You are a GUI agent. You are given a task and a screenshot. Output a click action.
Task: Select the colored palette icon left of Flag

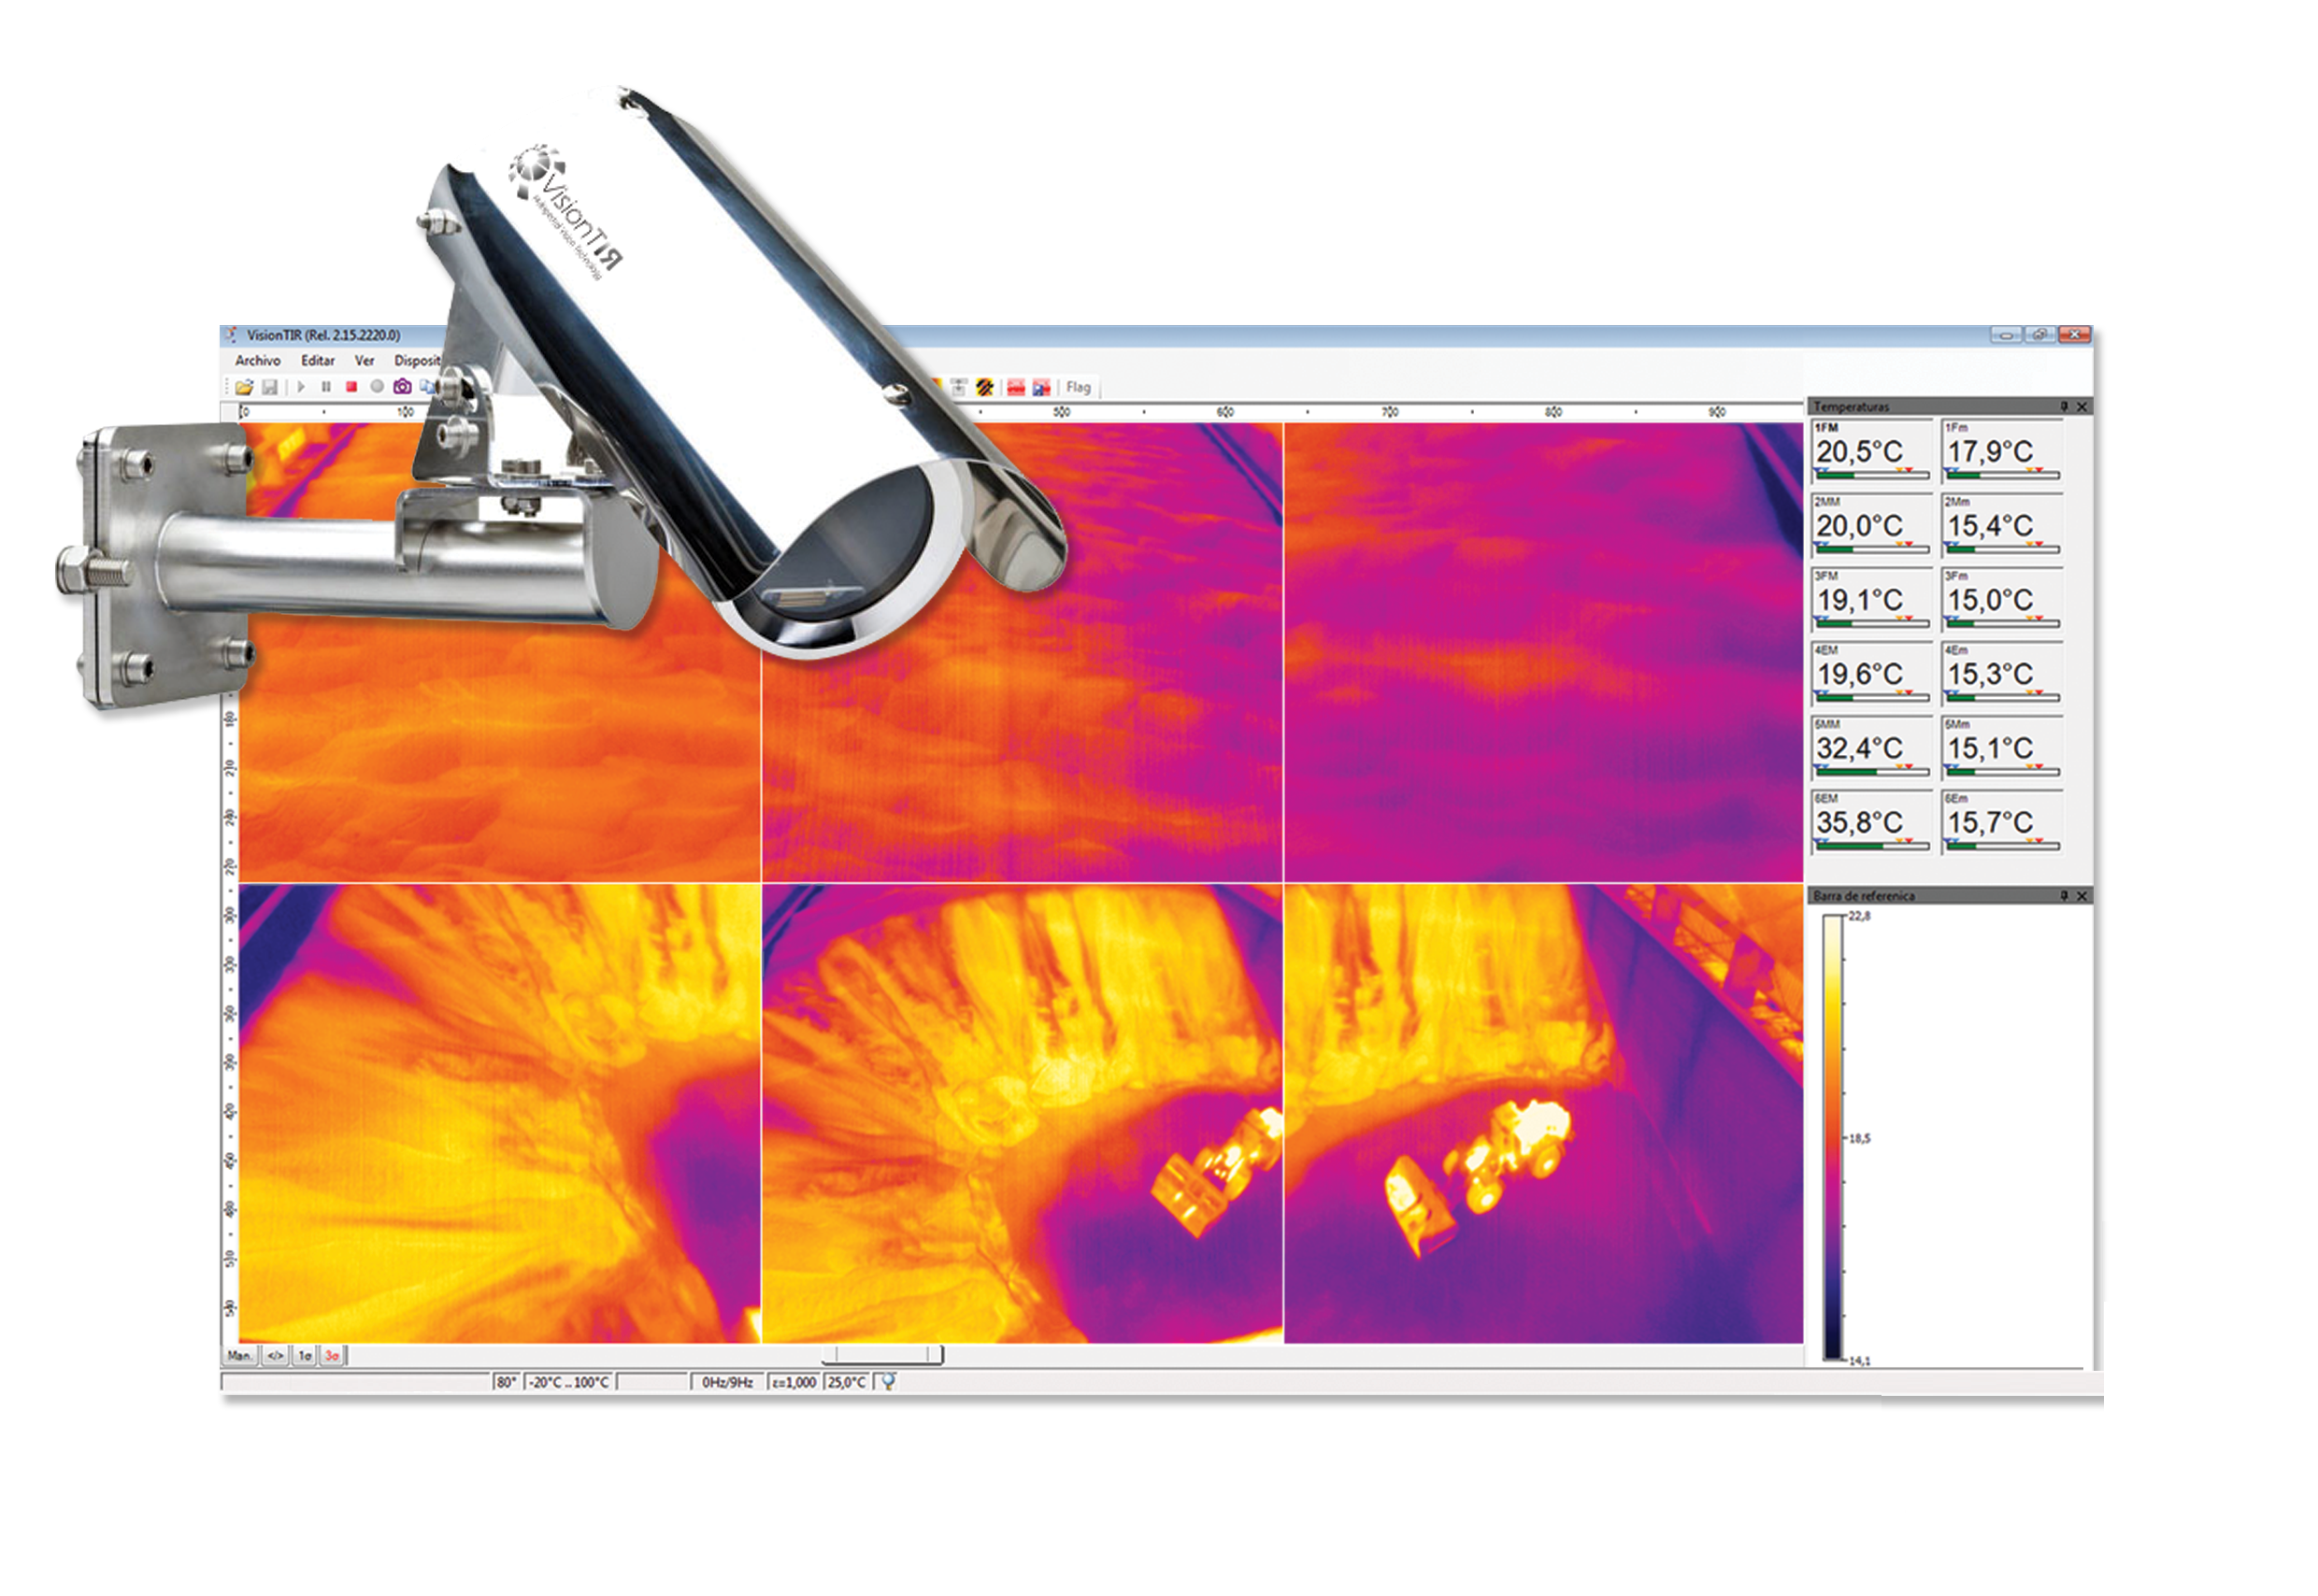coord(986,388)
